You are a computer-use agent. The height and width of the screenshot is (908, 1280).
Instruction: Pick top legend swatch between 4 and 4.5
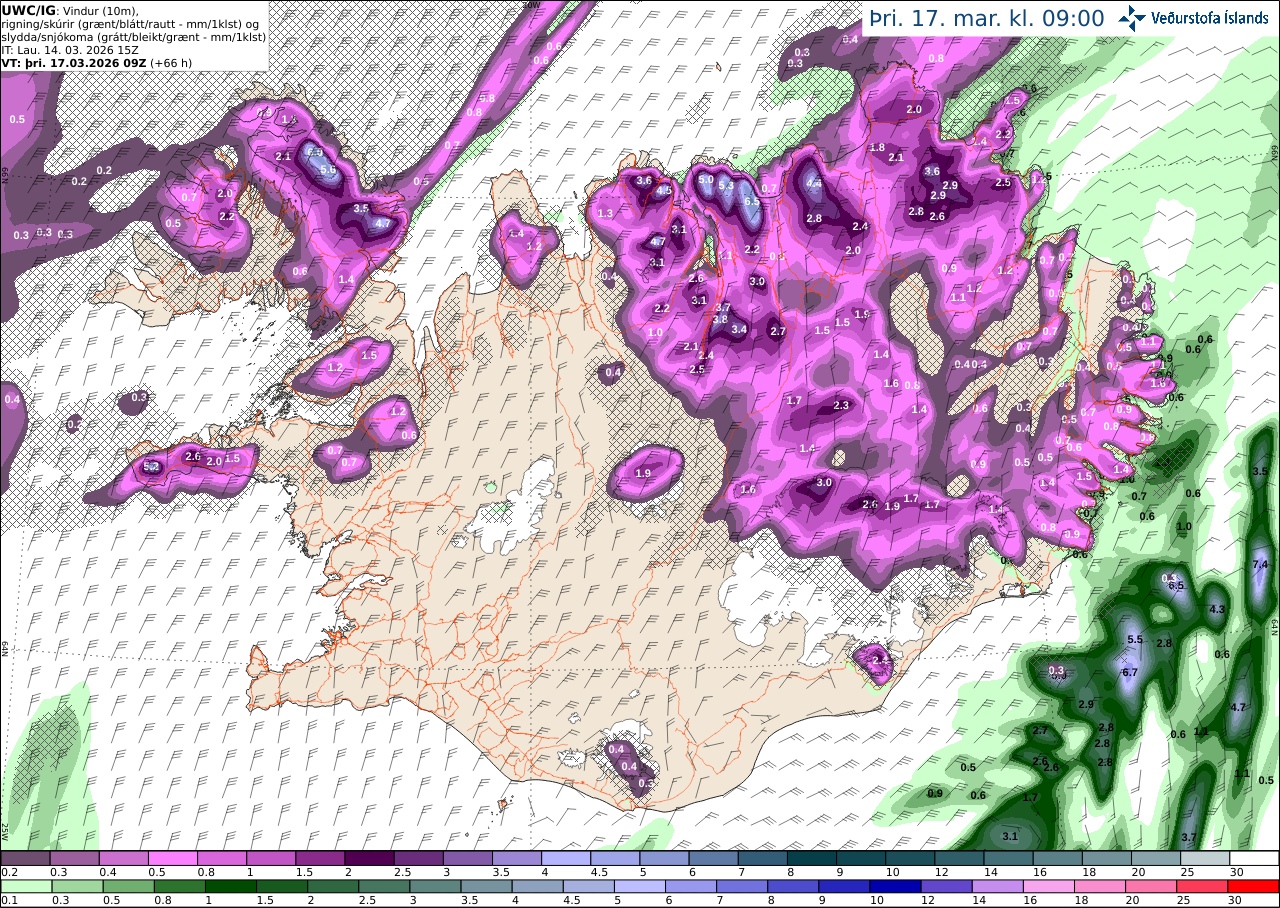tap(566, 858)
